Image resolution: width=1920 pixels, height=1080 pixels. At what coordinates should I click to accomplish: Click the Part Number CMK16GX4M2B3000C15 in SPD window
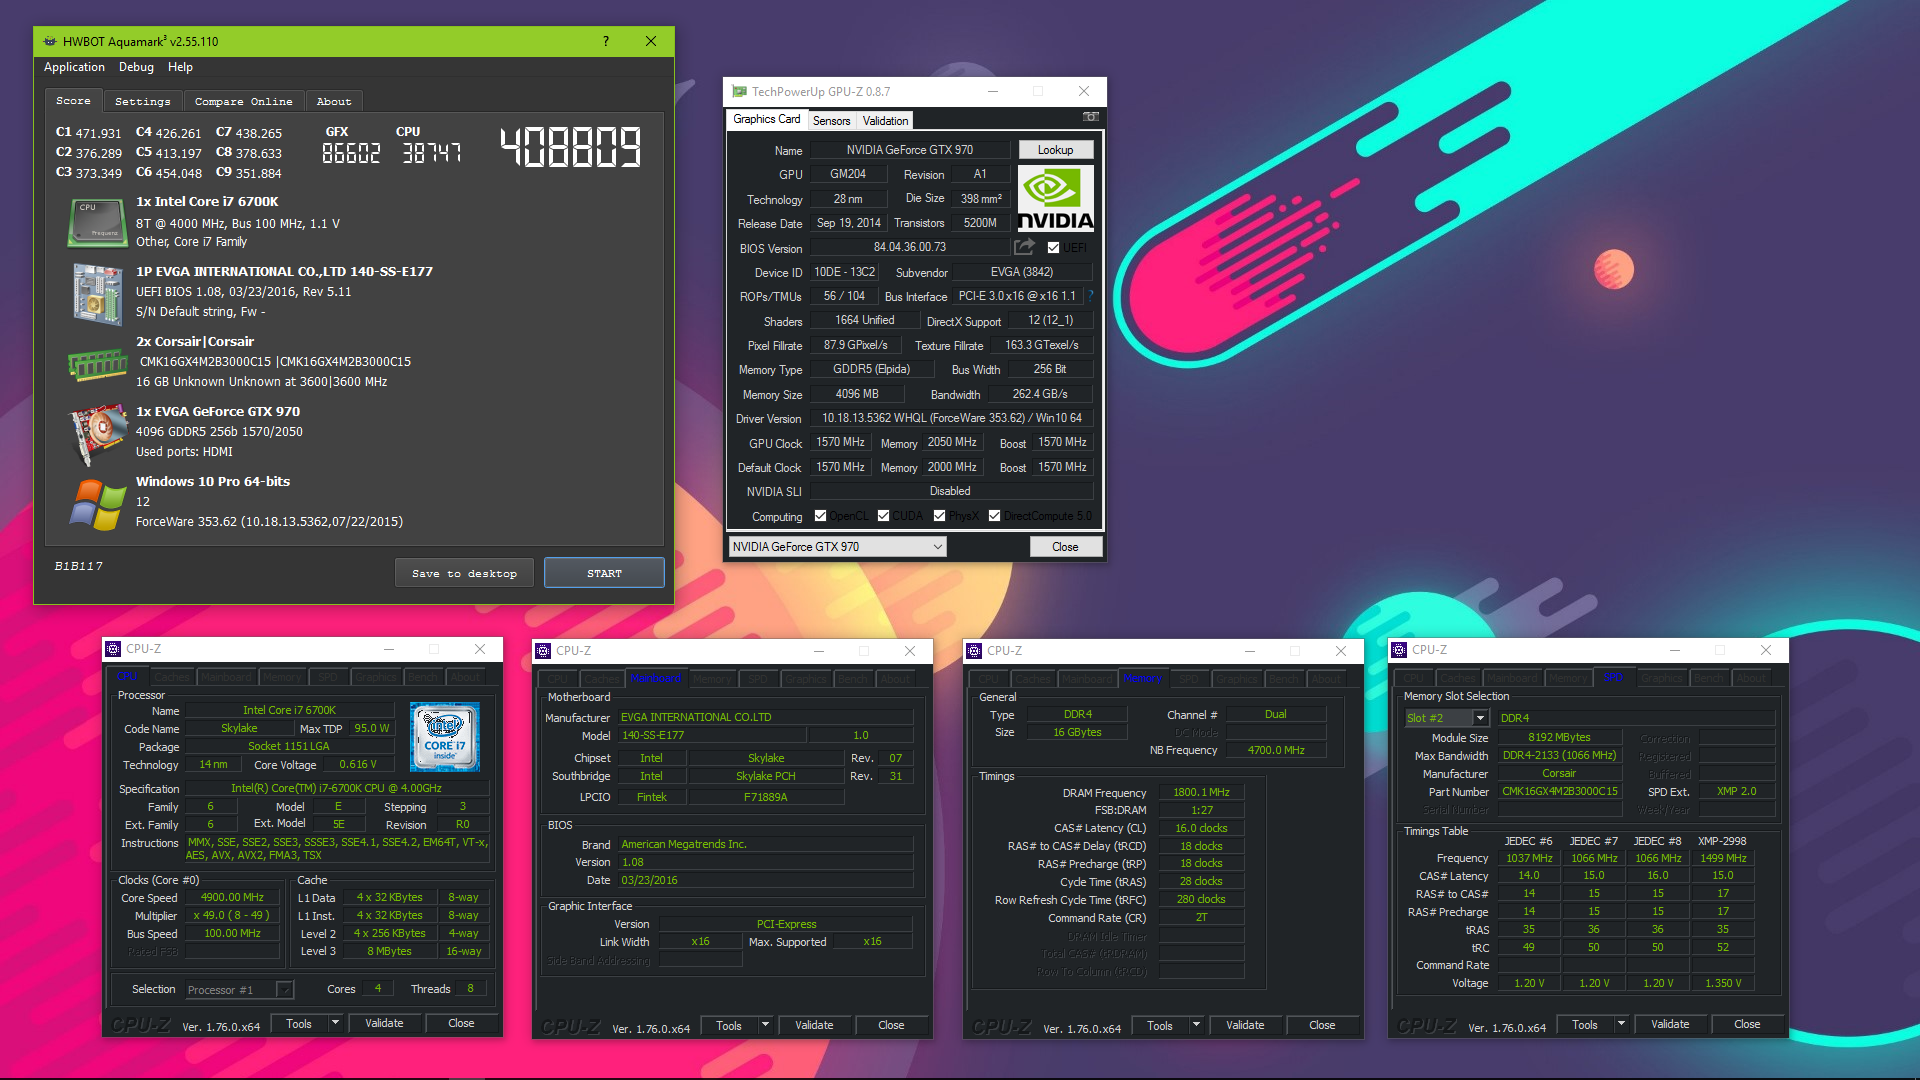coord(1559,791)
